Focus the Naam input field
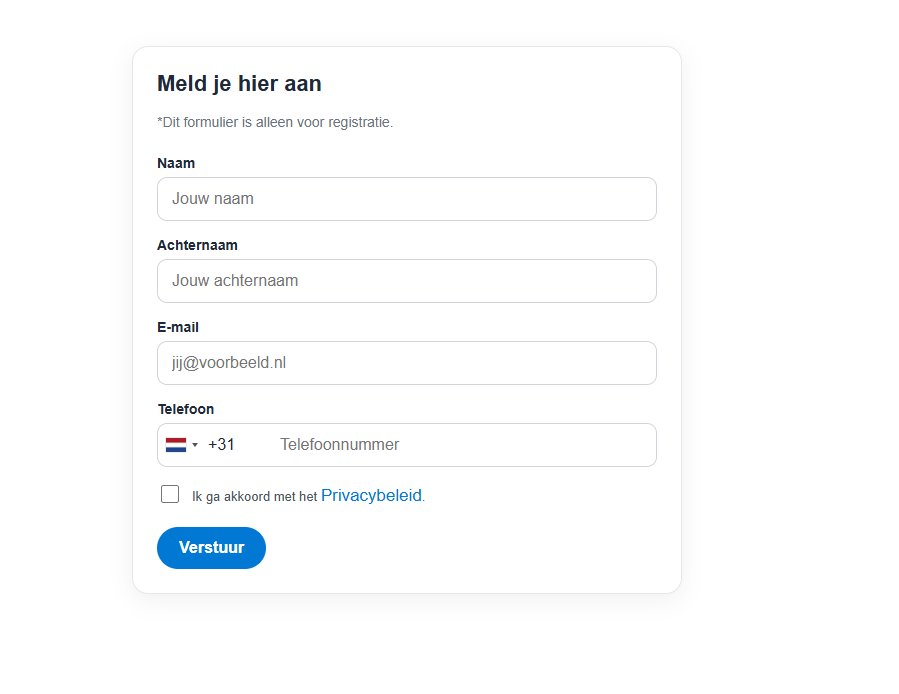 [x=406, y=199]
